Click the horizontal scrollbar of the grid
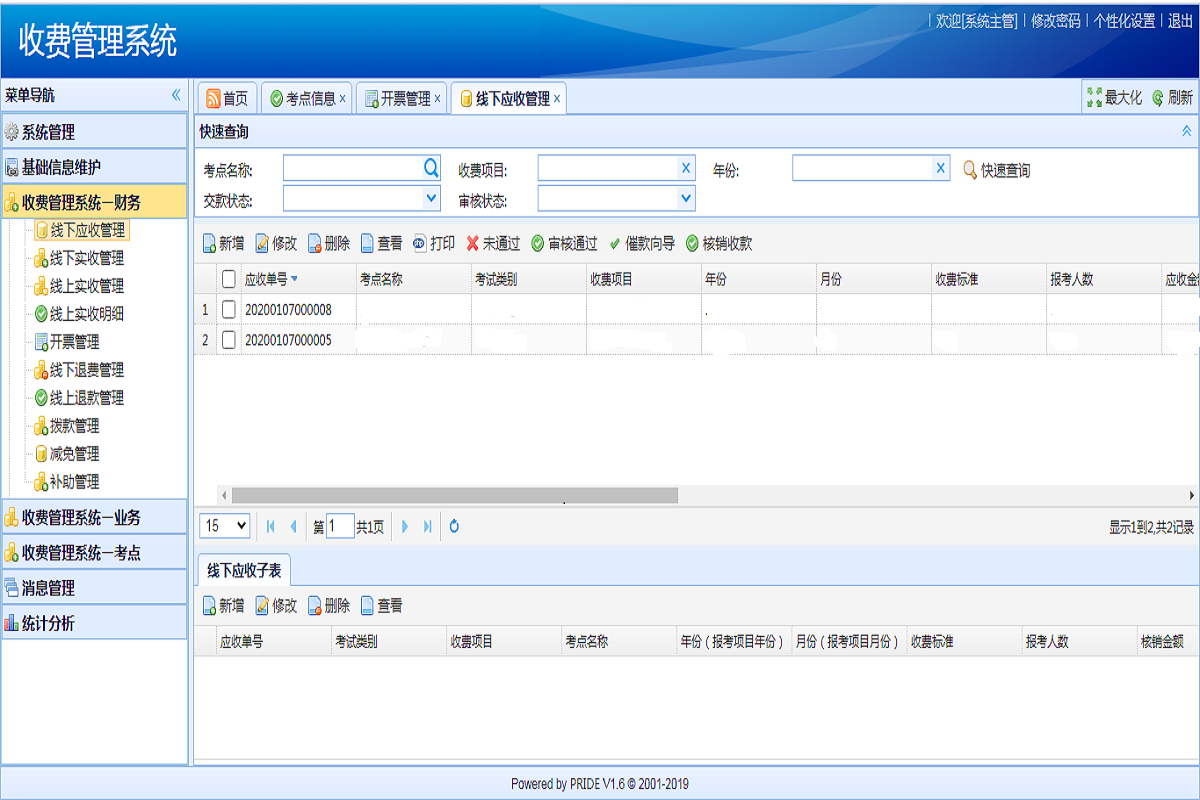The width and height of the screenshot is (1200, 800). click(455, 495)
